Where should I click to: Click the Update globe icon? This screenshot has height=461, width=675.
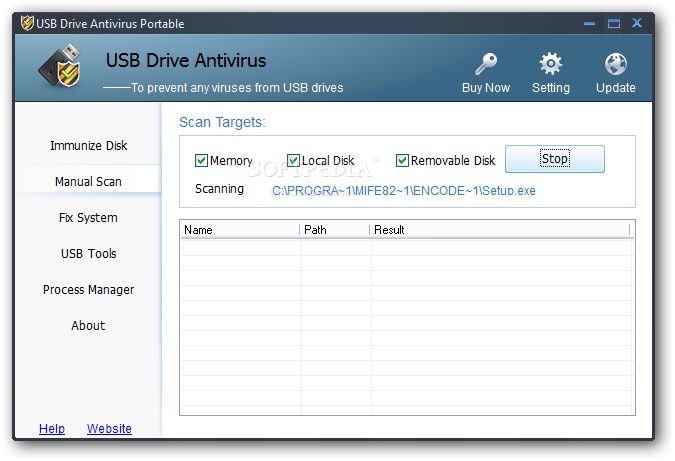click(616, 64)
